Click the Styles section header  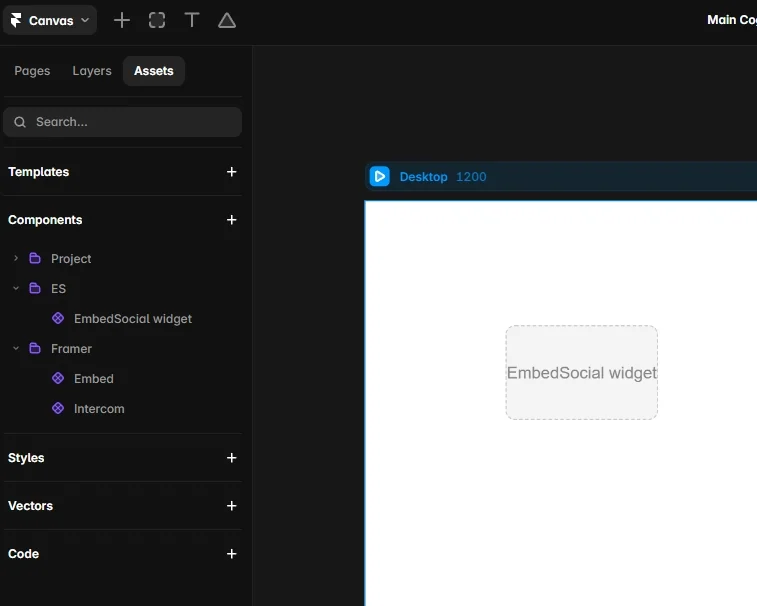pyautogui.click(x=26, y=458)
